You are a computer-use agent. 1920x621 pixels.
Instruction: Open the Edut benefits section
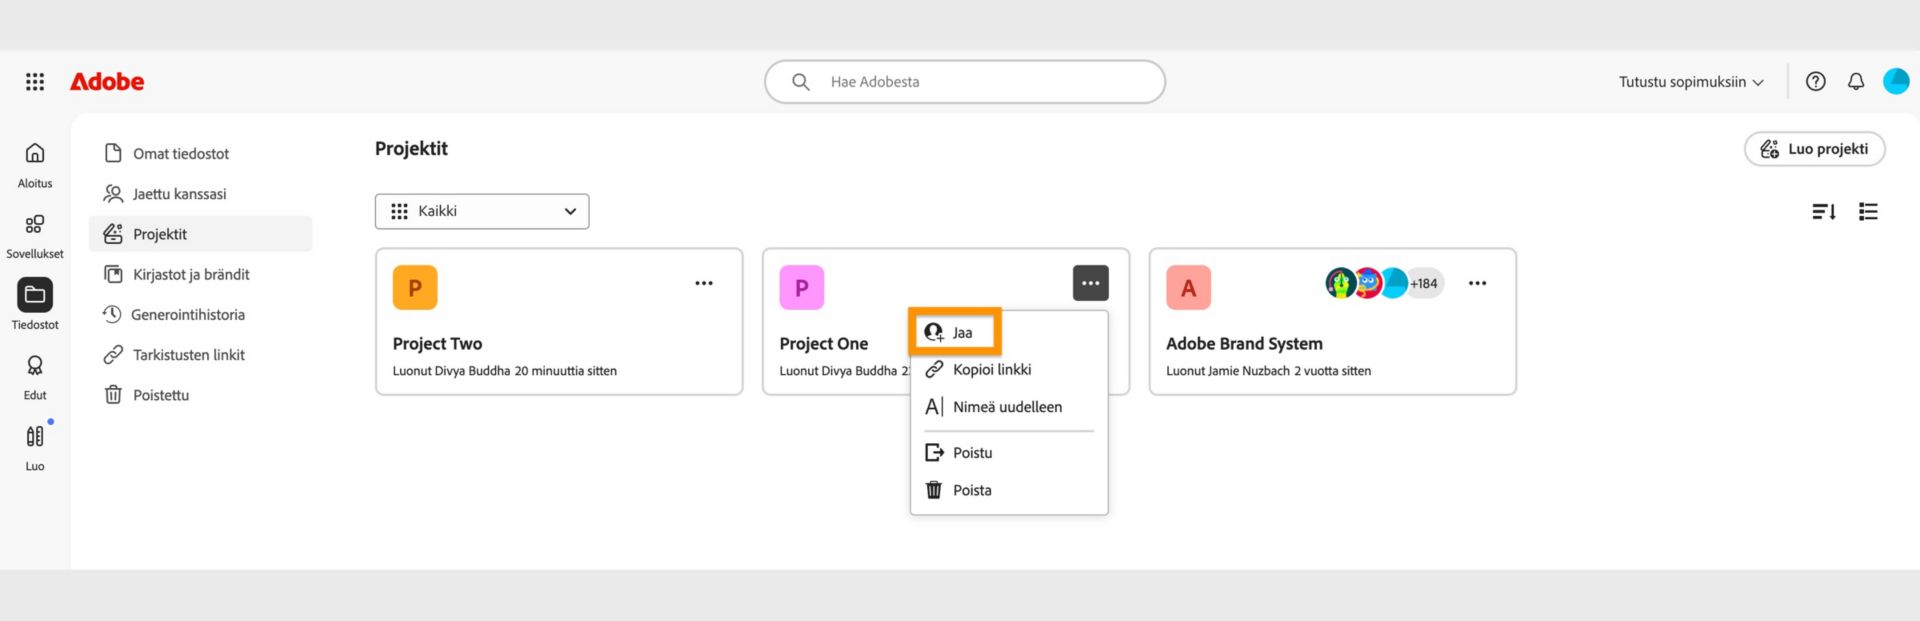pyautogui.click(x=35, y=377)
